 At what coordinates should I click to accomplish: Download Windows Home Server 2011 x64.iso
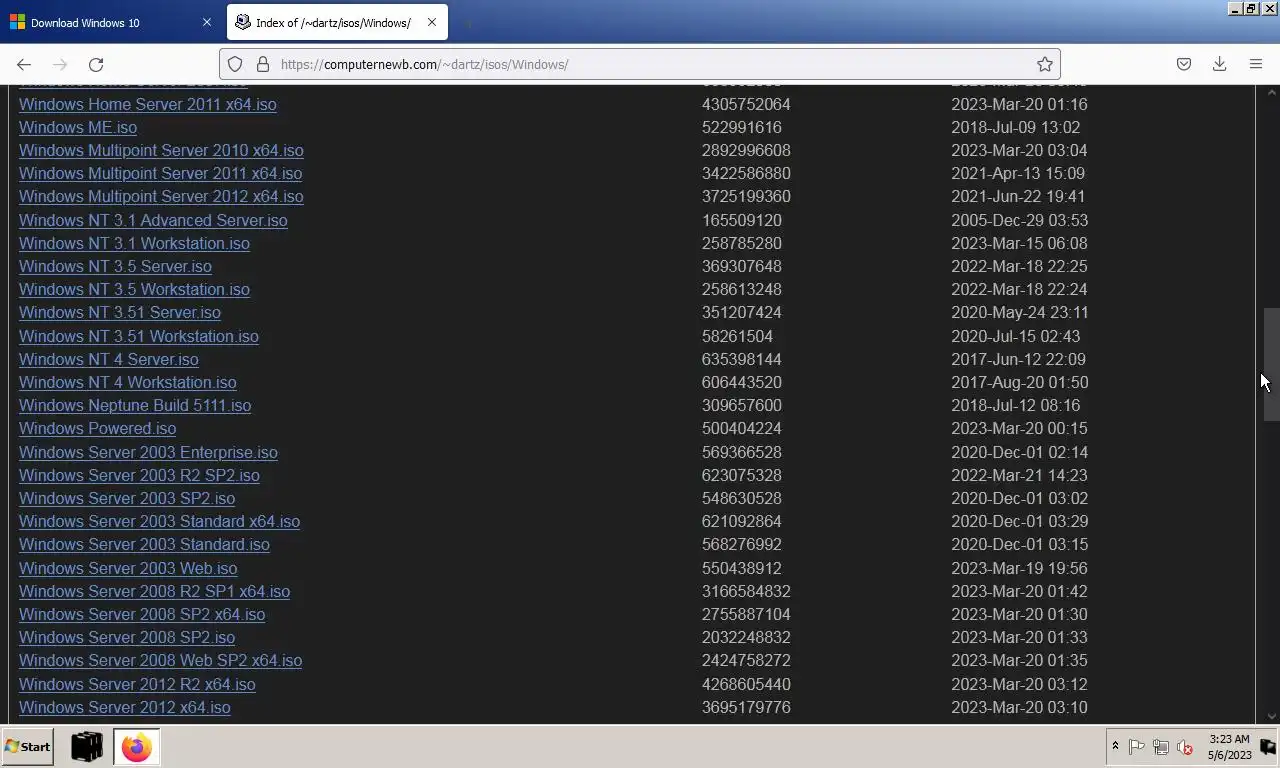pos(147,104)
